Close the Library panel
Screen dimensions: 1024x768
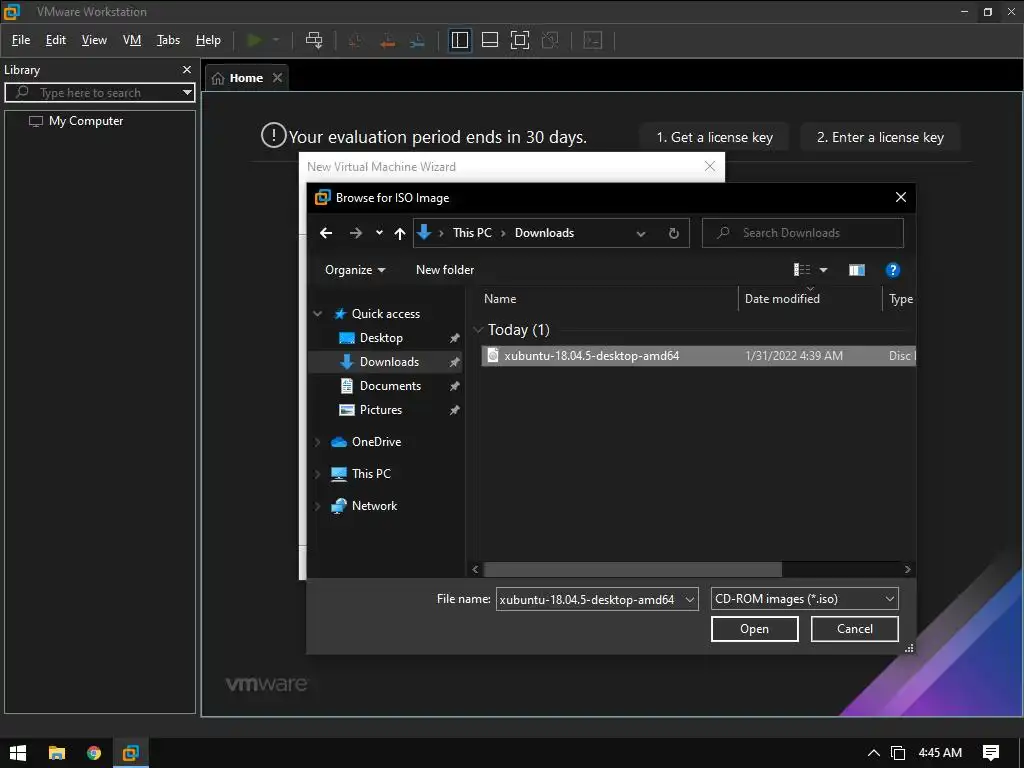(187, 69)
